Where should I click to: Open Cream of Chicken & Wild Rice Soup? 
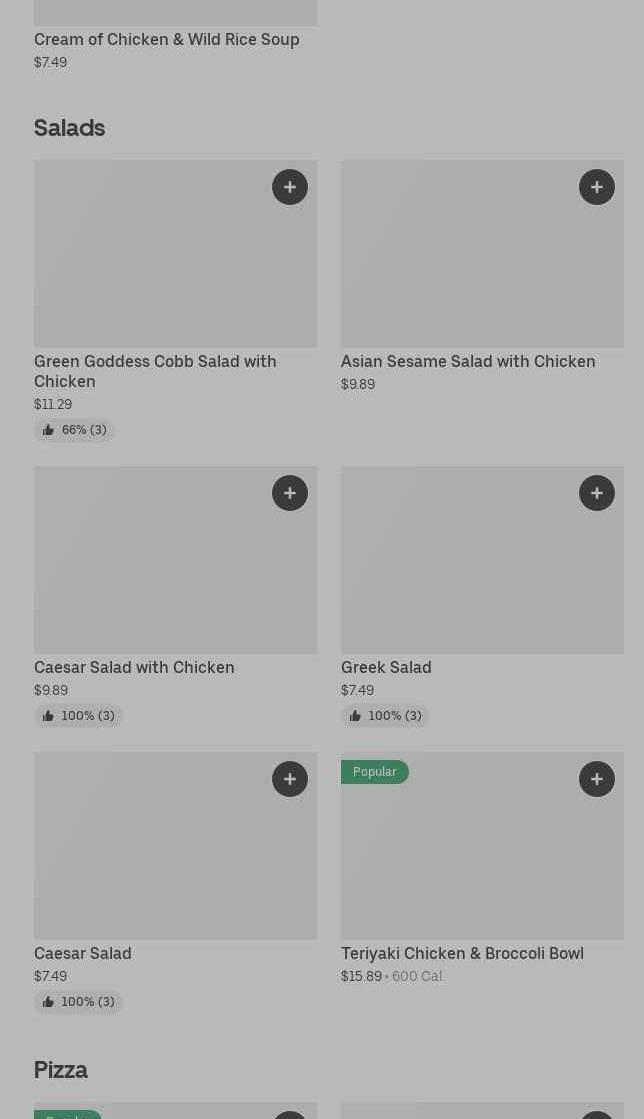(x=166, y=39)
